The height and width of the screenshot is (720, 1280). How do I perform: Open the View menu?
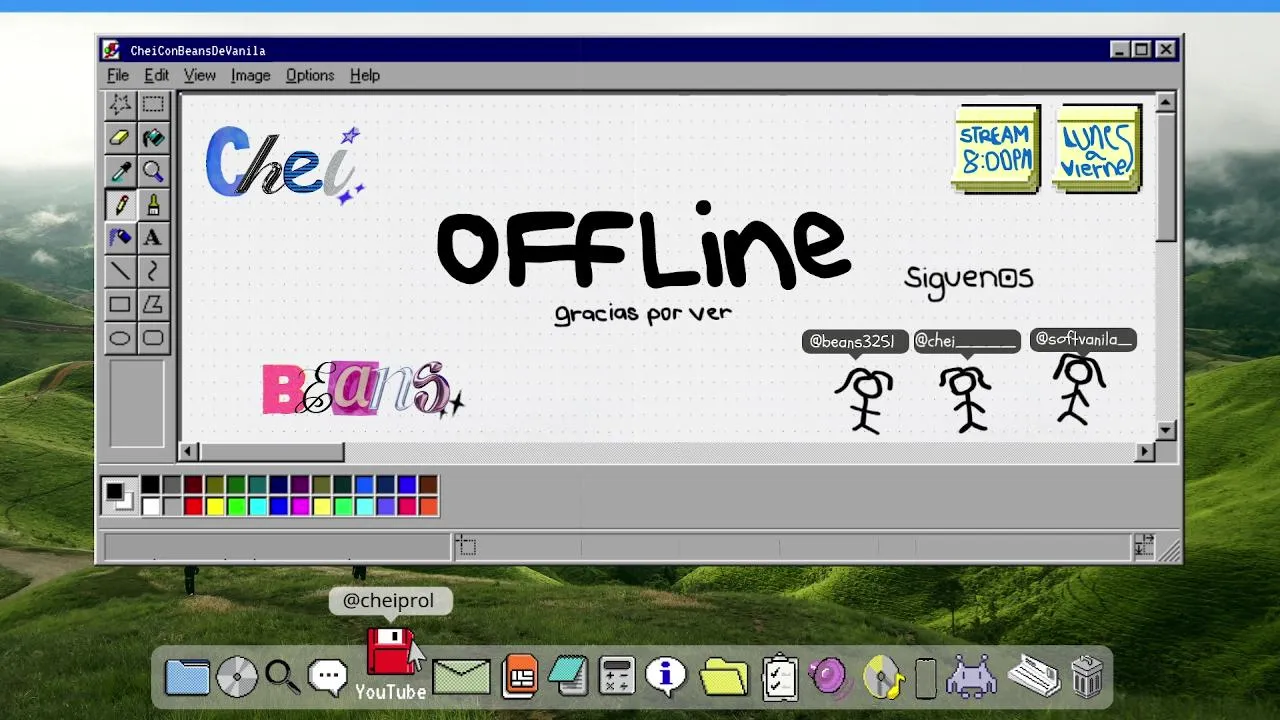200,75
